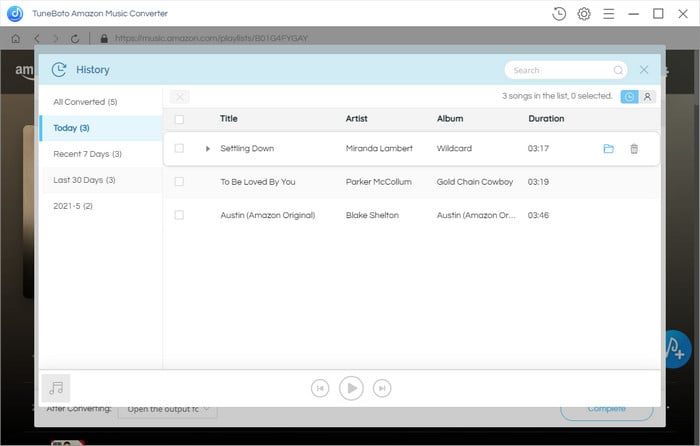Click the delete selected X button

point(179,96)
